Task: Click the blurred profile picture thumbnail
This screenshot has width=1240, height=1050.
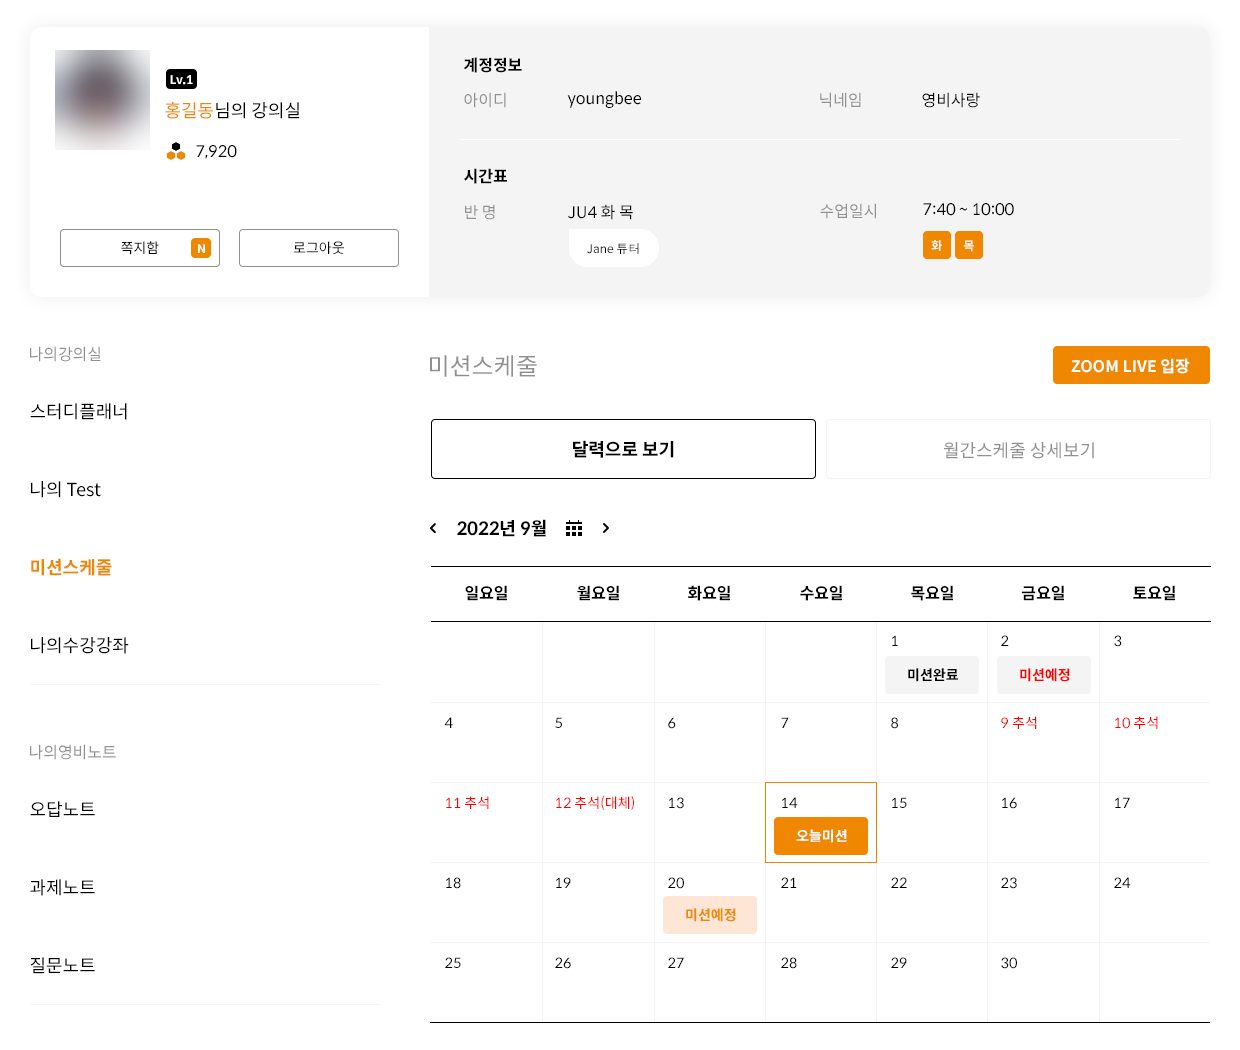Action: pyautogui.click(x=102, y=100)
